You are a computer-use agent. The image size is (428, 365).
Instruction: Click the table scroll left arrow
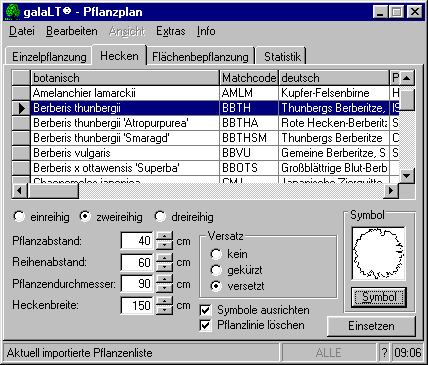point(19,191)
